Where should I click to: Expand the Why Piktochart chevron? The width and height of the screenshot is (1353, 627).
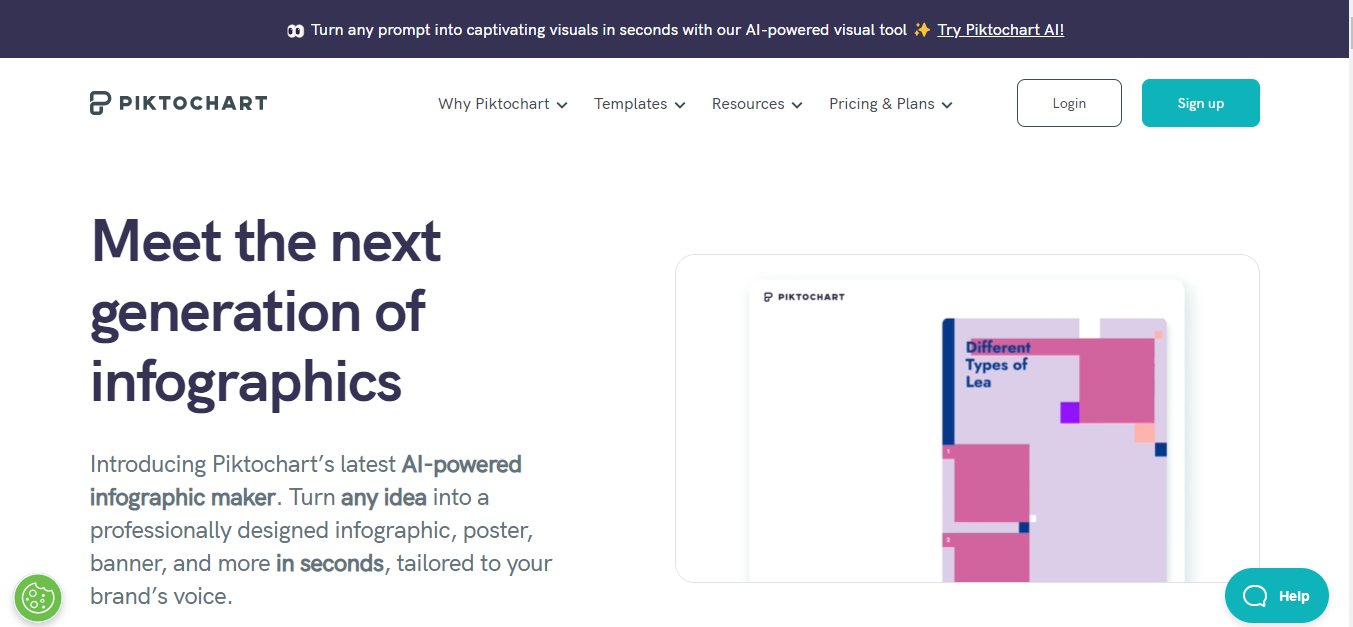562,105
